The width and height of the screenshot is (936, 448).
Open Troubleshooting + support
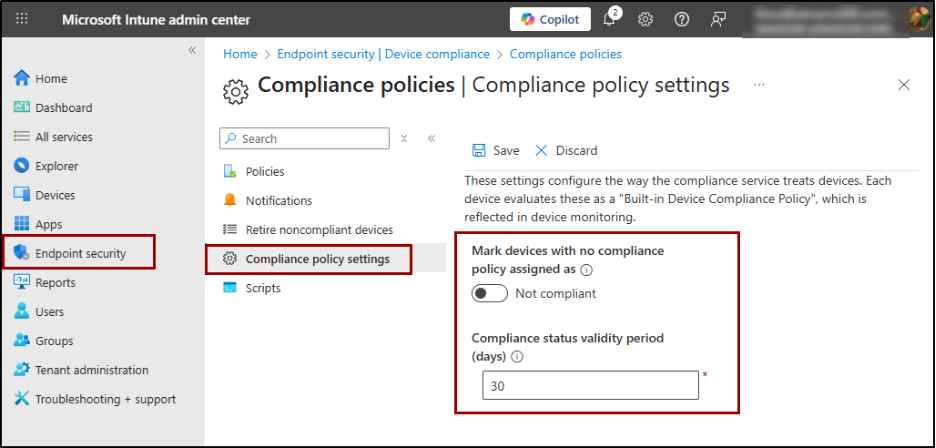pos(106,399)
